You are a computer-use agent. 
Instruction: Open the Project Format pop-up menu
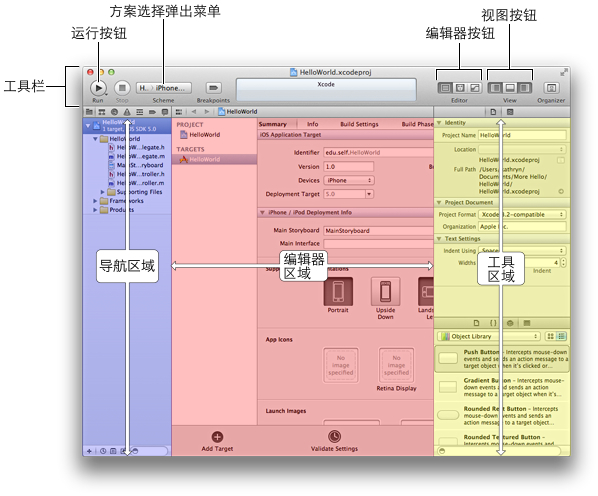click(x=522, y=215)
